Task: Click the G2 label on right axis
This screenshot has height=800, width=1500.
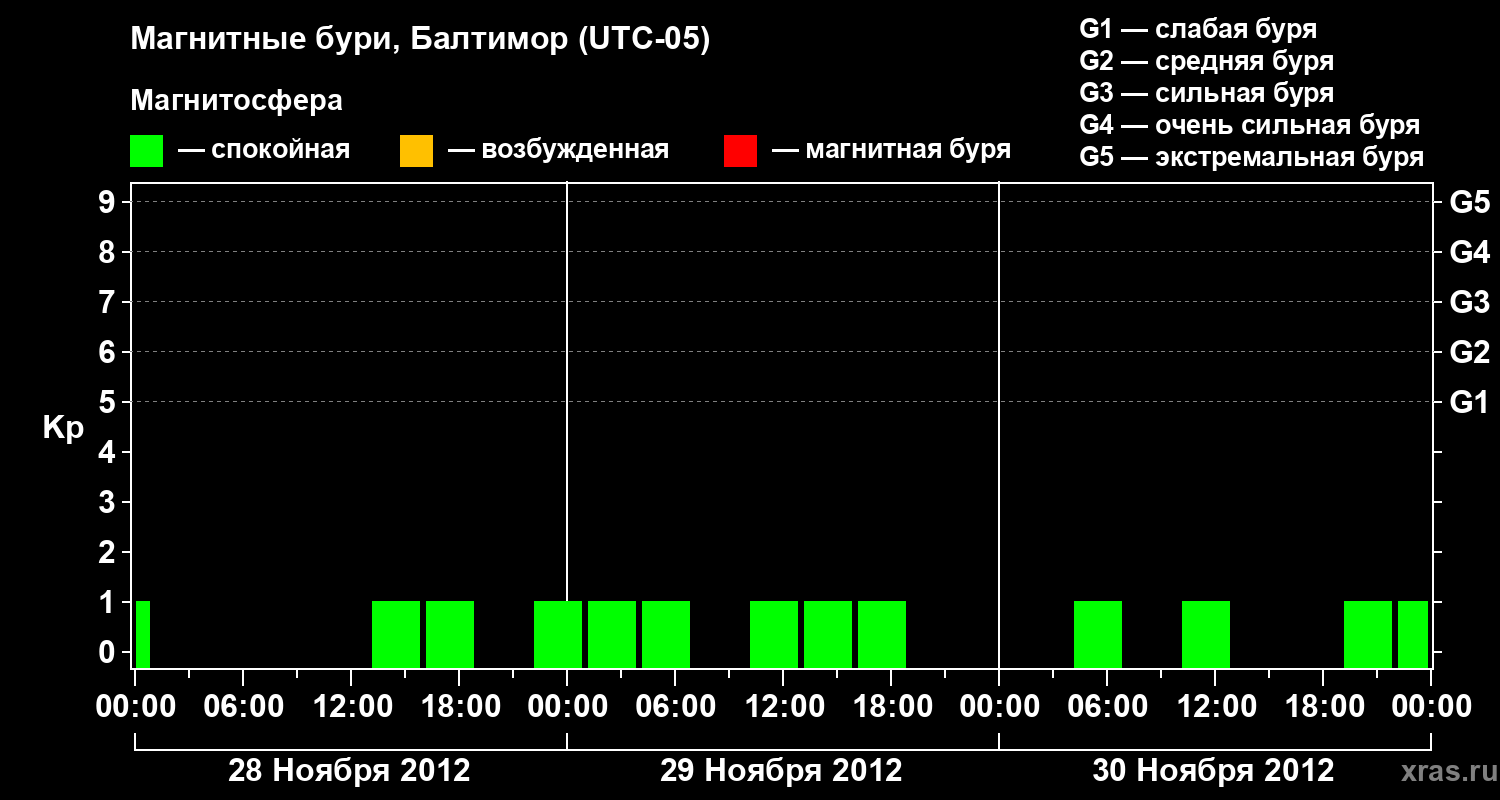Action: coord(1470,352)
